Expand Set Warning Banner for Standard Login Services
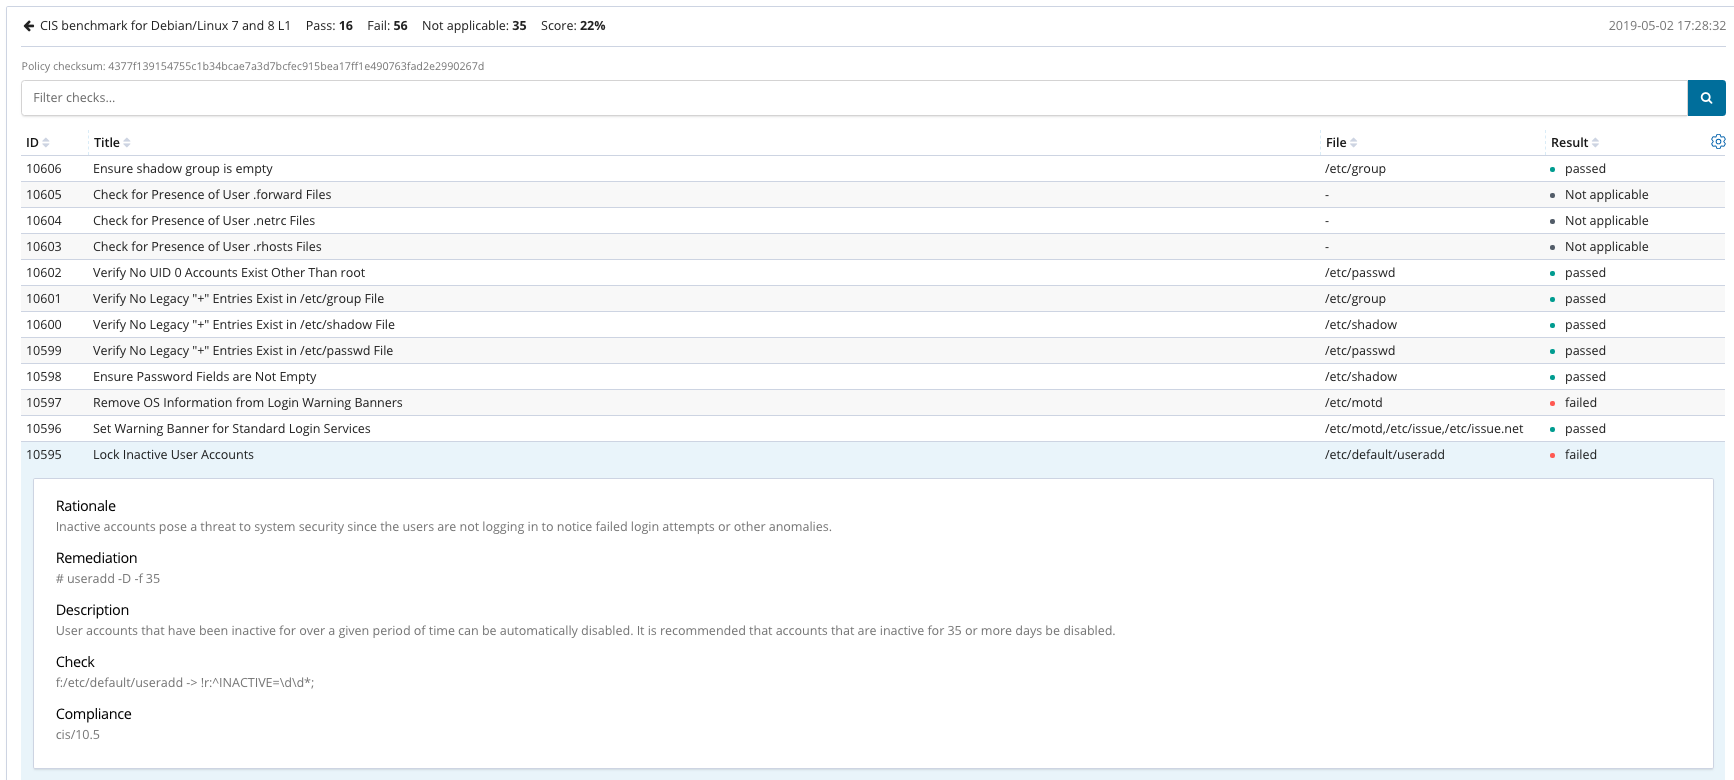The image size is (1734, 780). click(231, 429)
